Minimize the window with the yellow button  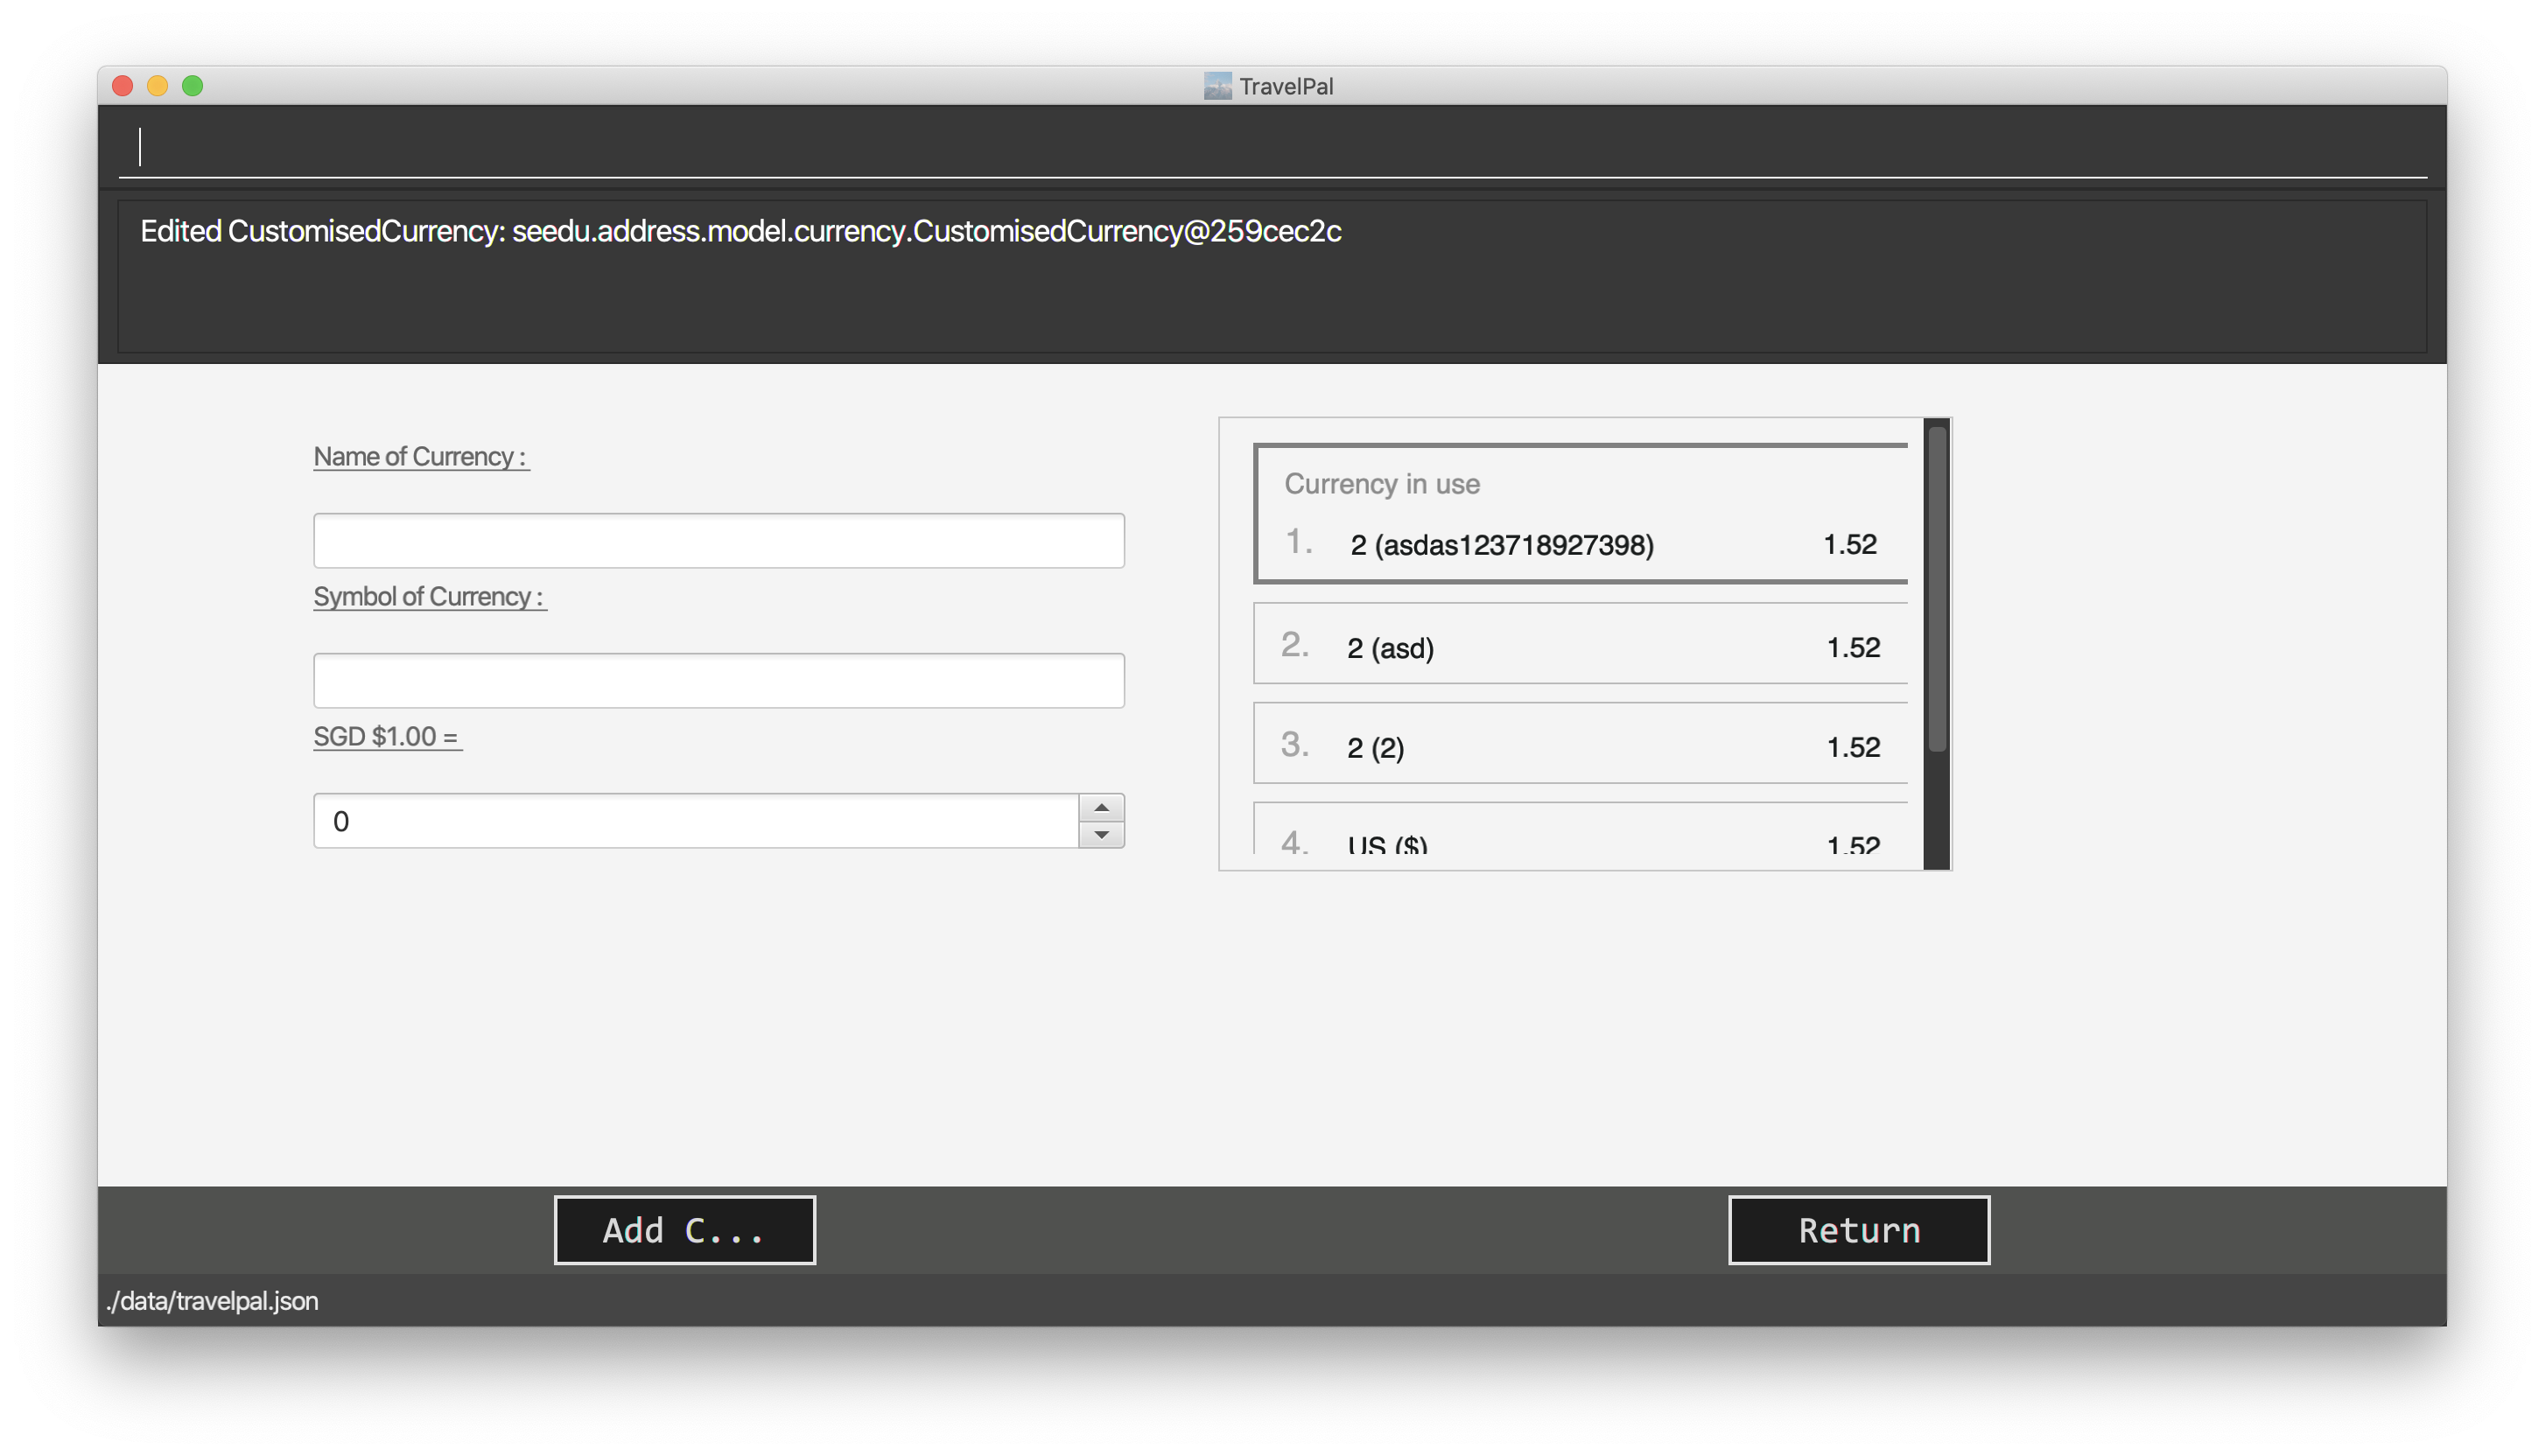click(x=158, y=86)
